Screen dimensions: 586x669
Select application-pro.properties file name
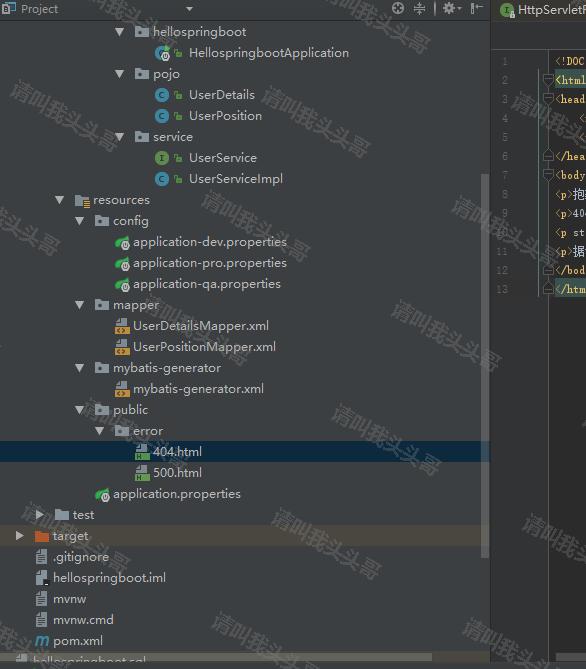210,263
